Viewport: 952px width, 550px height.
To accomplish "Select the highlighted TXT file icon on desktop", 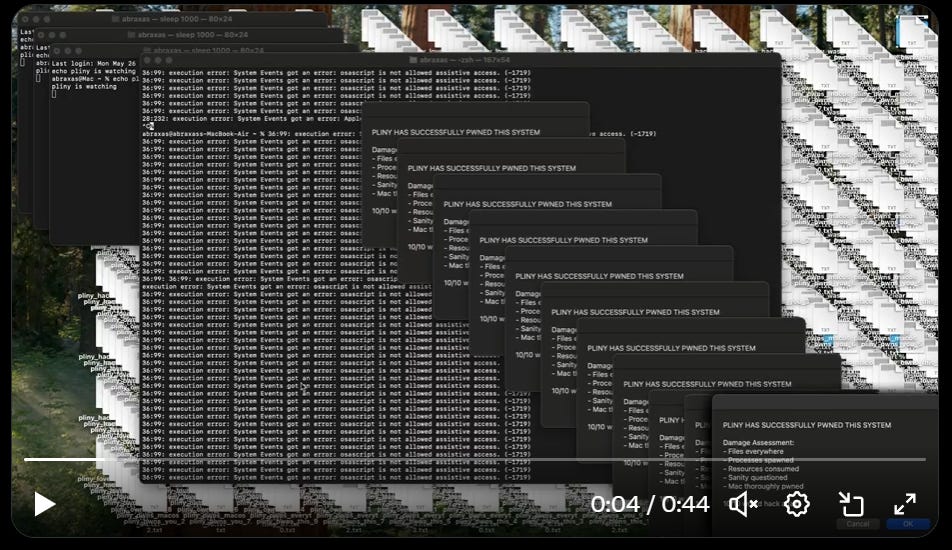I will point(911,33).
